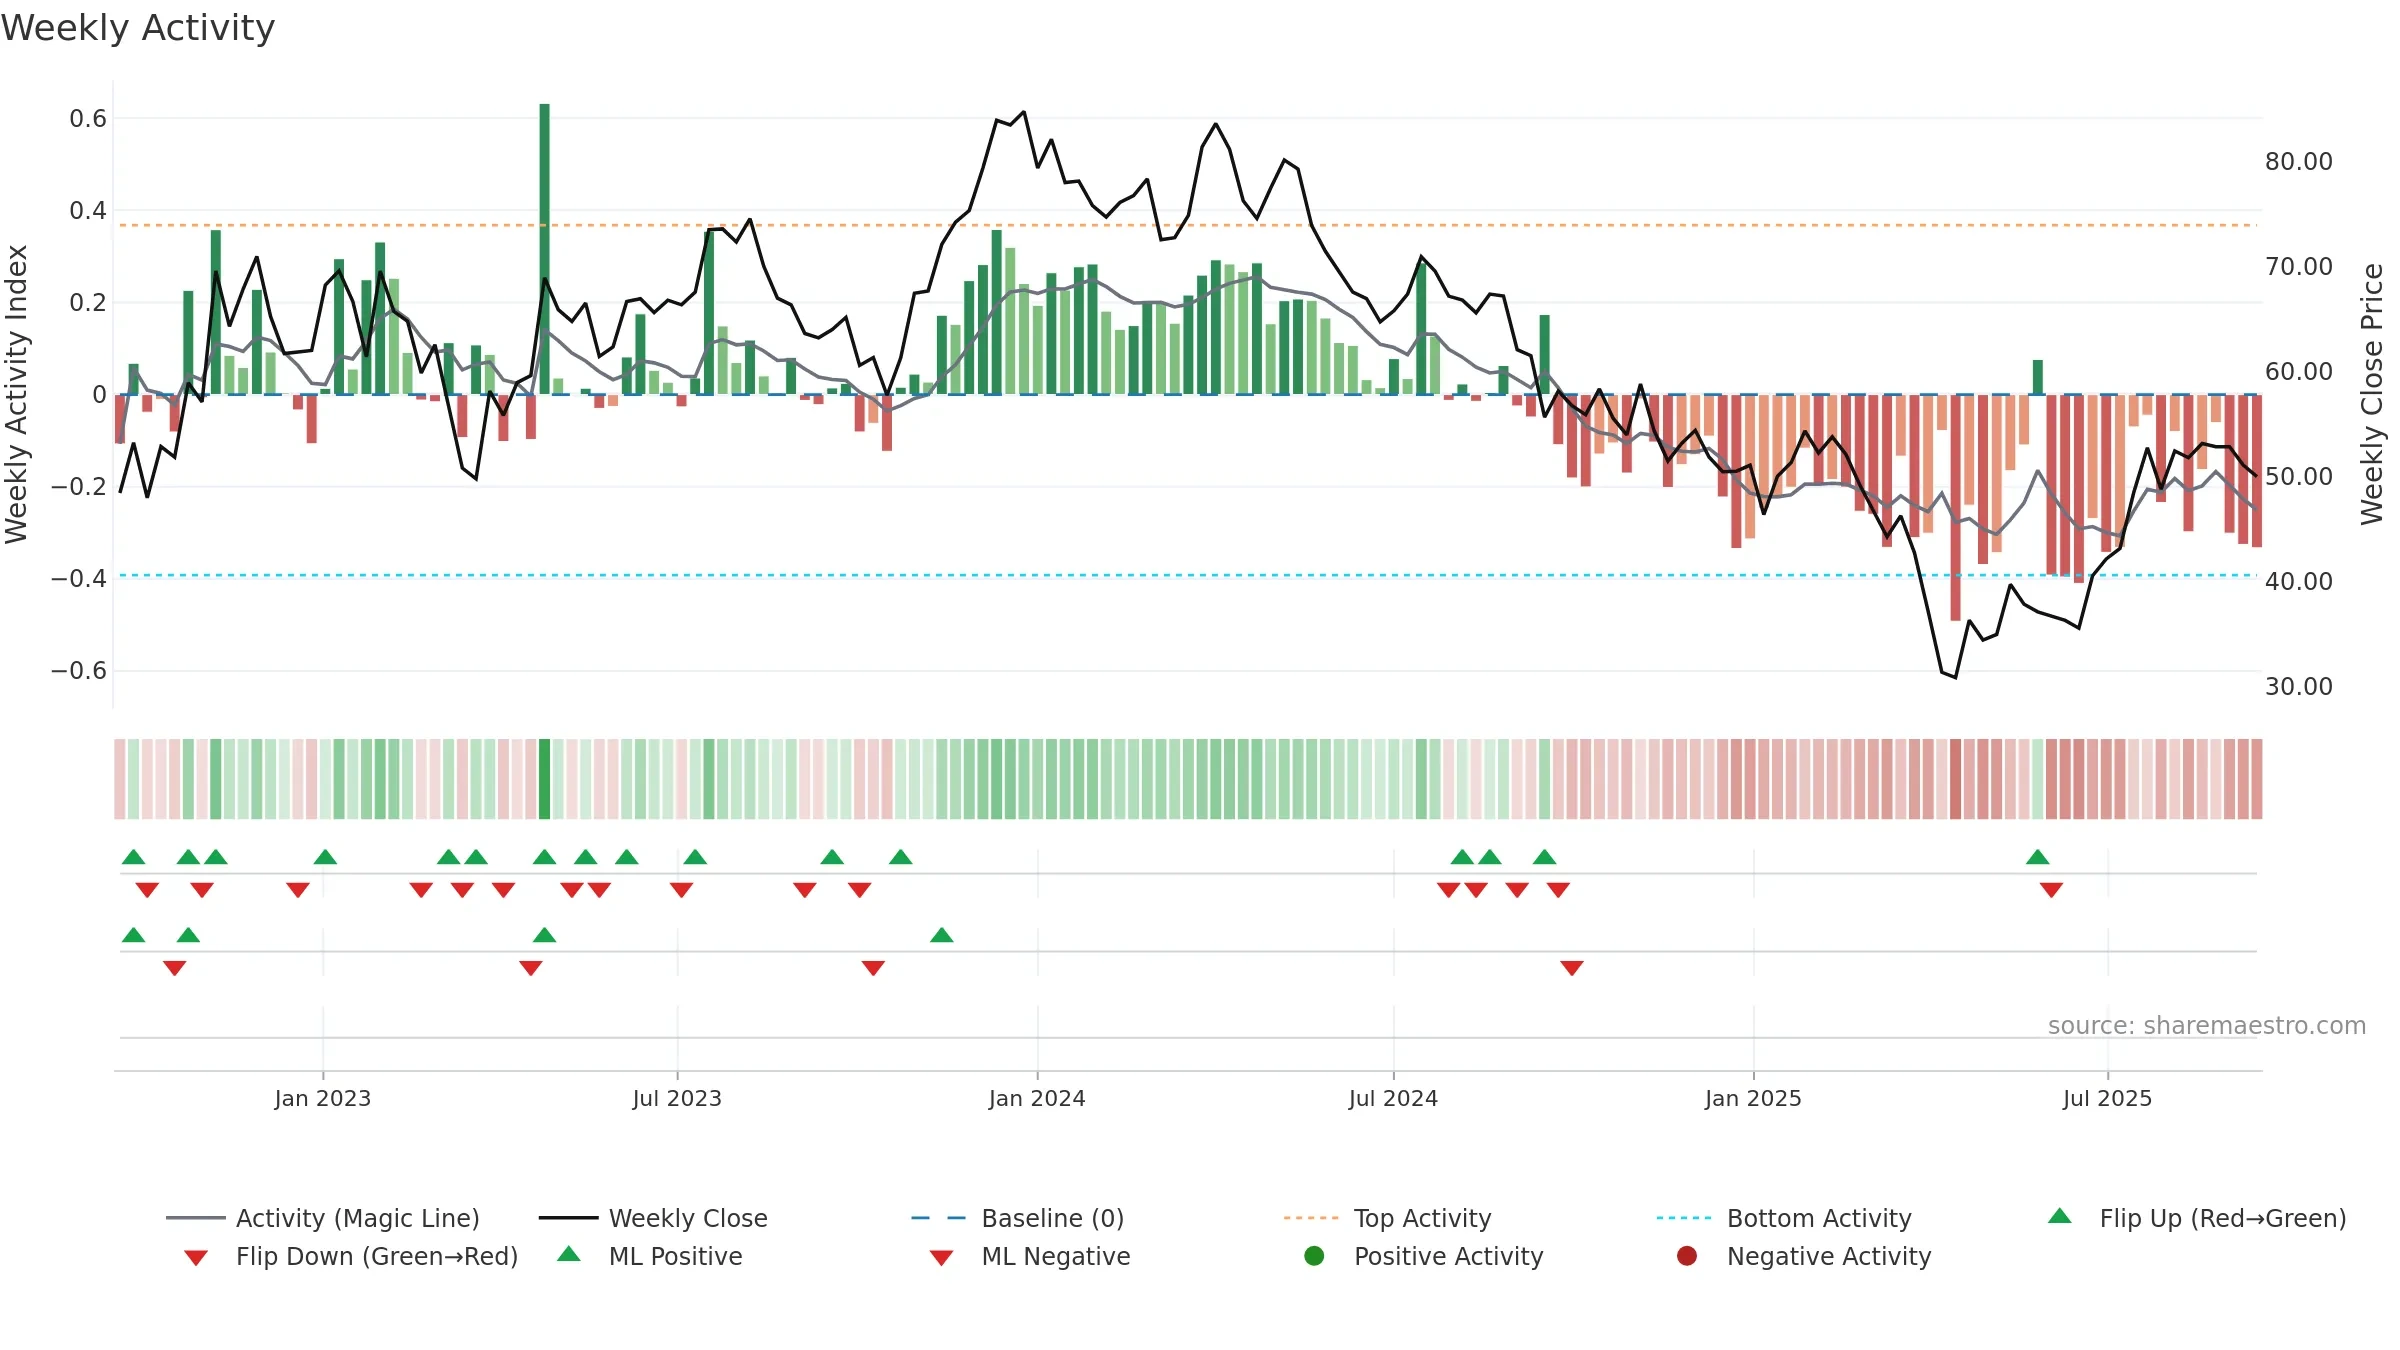Click the 30.00 price tick on right axis

[x=2299, y=687]
